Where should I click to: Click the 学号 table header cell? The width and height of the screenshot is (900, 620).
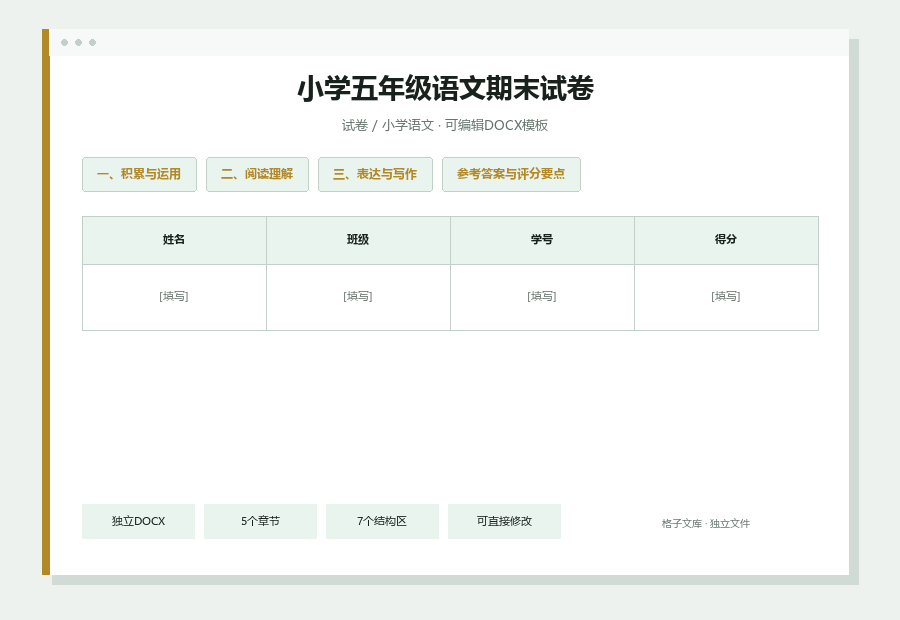tap(542, 241)
